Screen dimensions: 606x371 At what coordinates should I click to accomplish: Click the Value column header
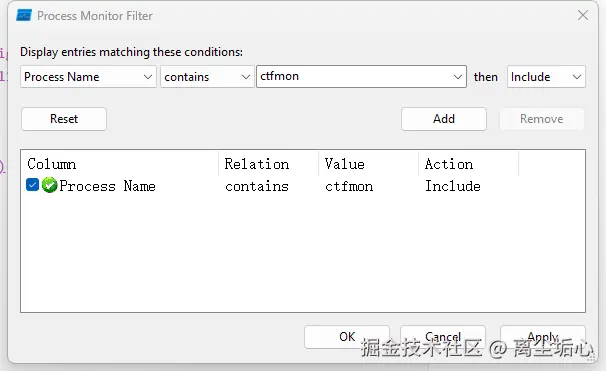369,164
